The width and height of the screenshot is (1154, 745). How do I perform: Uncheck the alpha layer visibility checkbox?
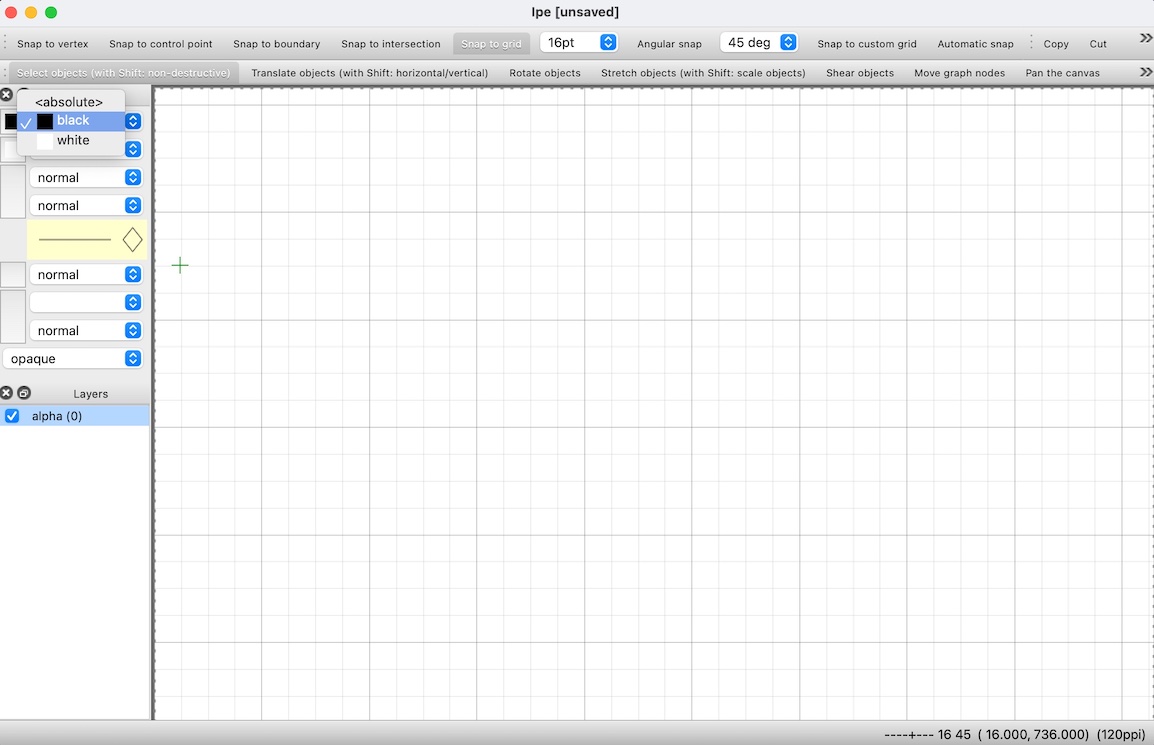(12, 416)
